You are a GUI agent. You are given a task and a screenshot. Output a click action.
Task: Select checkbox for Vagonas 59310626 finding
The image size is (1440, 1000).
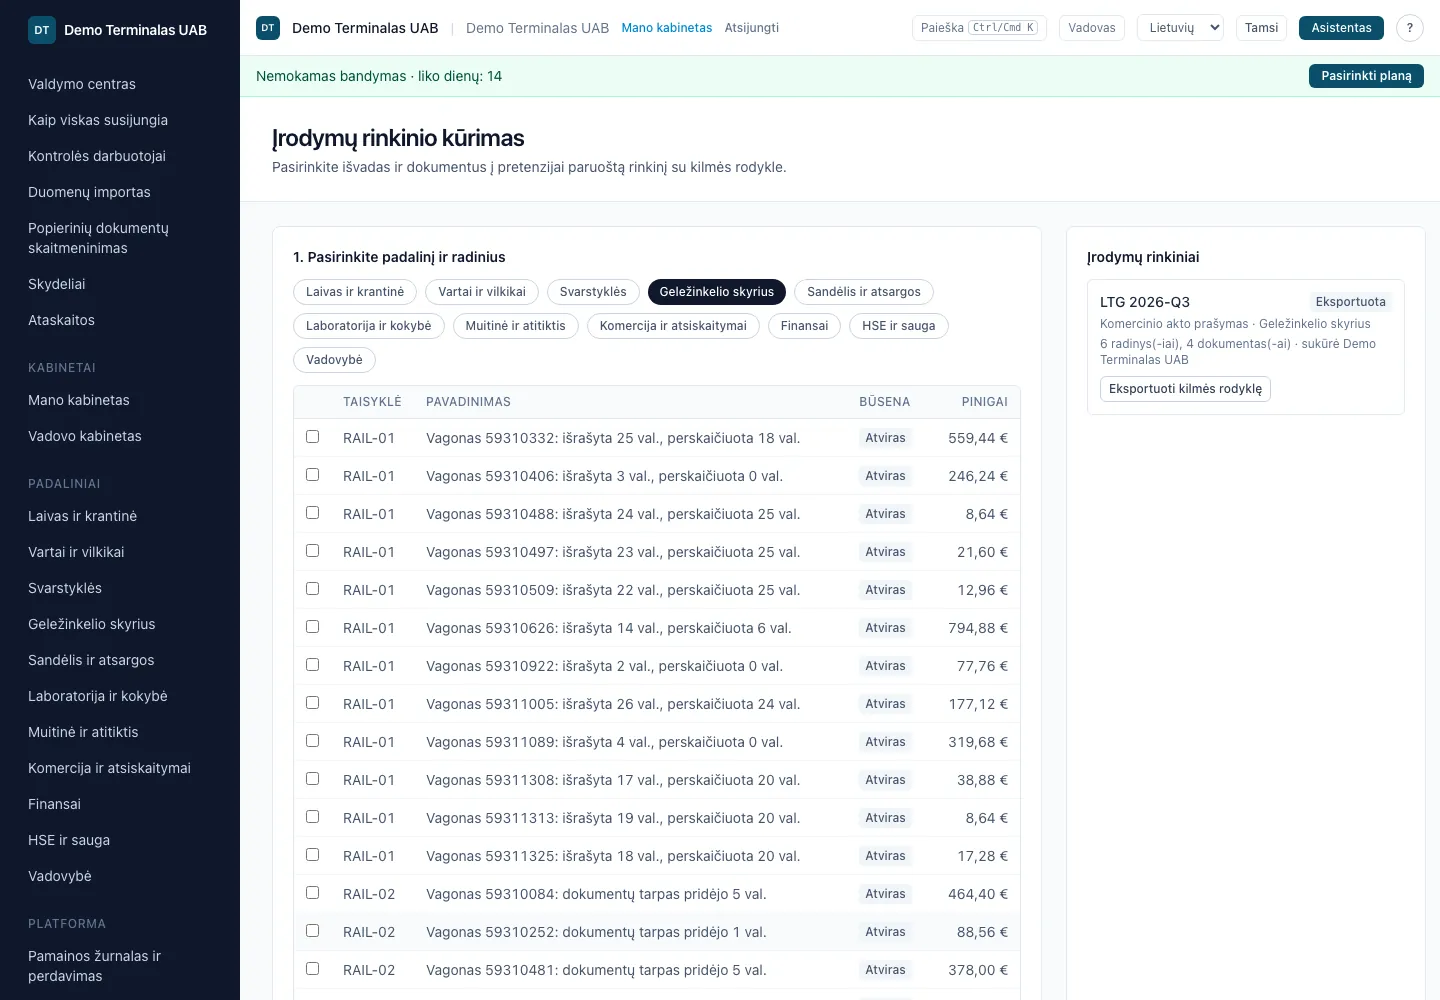pyautogui.click(x=312, y=627)
